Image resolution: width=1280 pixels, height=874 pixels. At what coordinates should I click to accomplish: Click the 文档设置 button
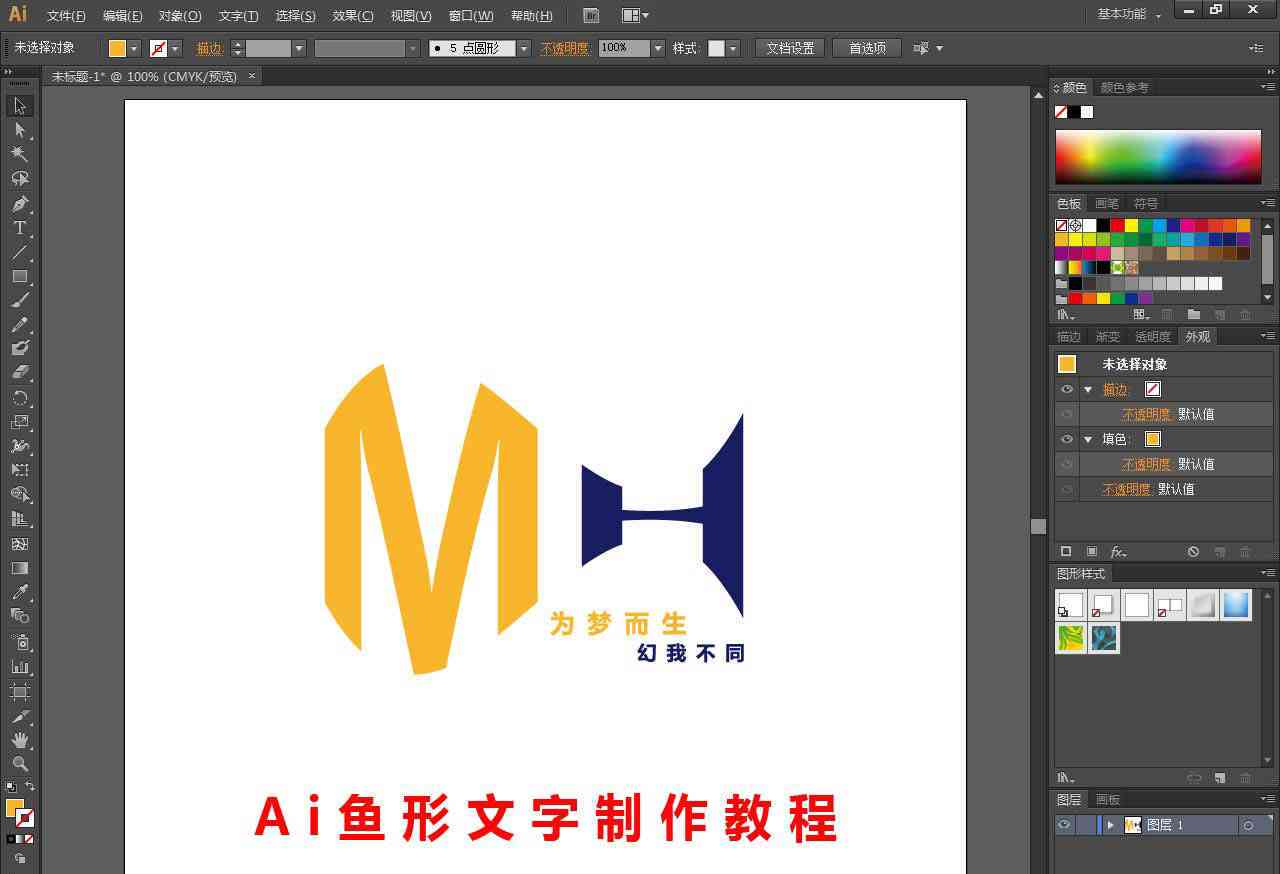click(790, 48)
